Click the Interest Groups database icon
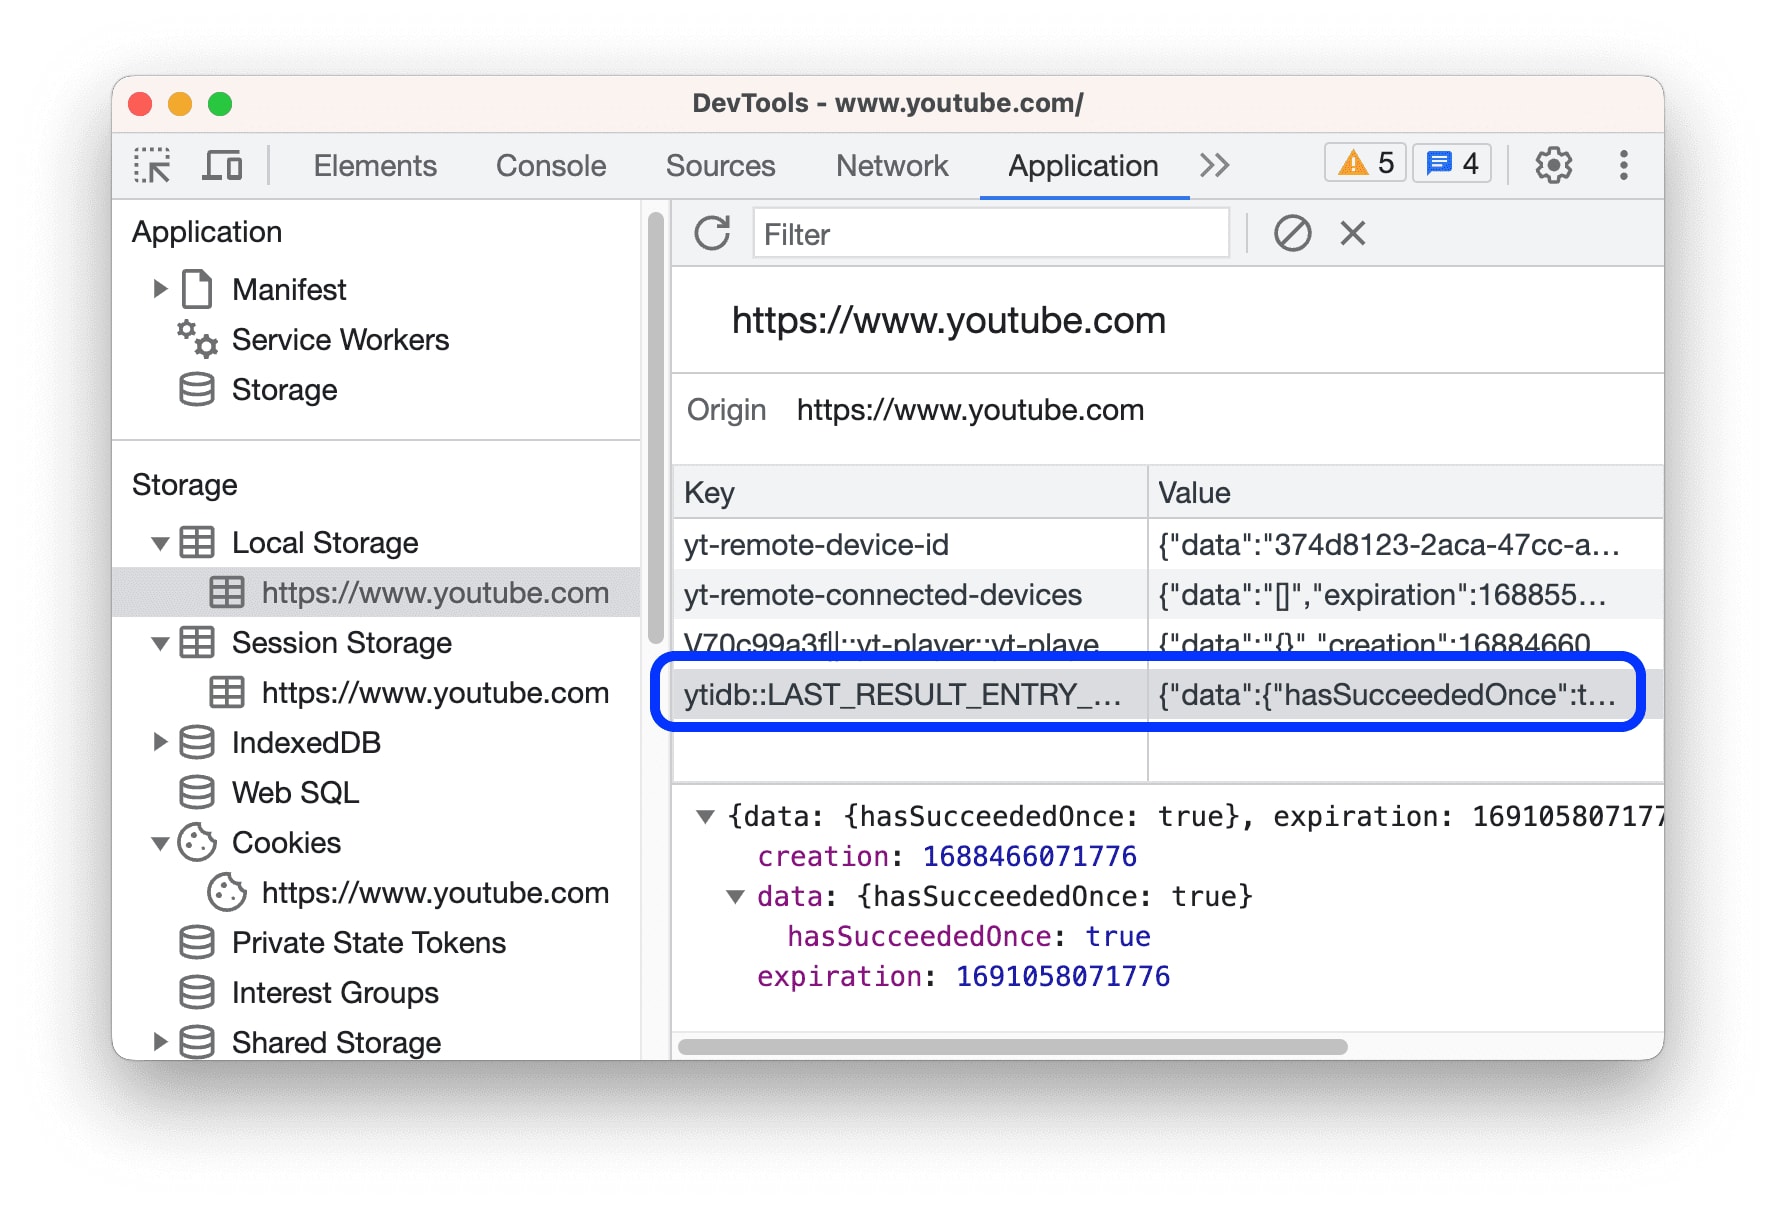This screenshot has width=1776, height=1208. coord(197,992)
